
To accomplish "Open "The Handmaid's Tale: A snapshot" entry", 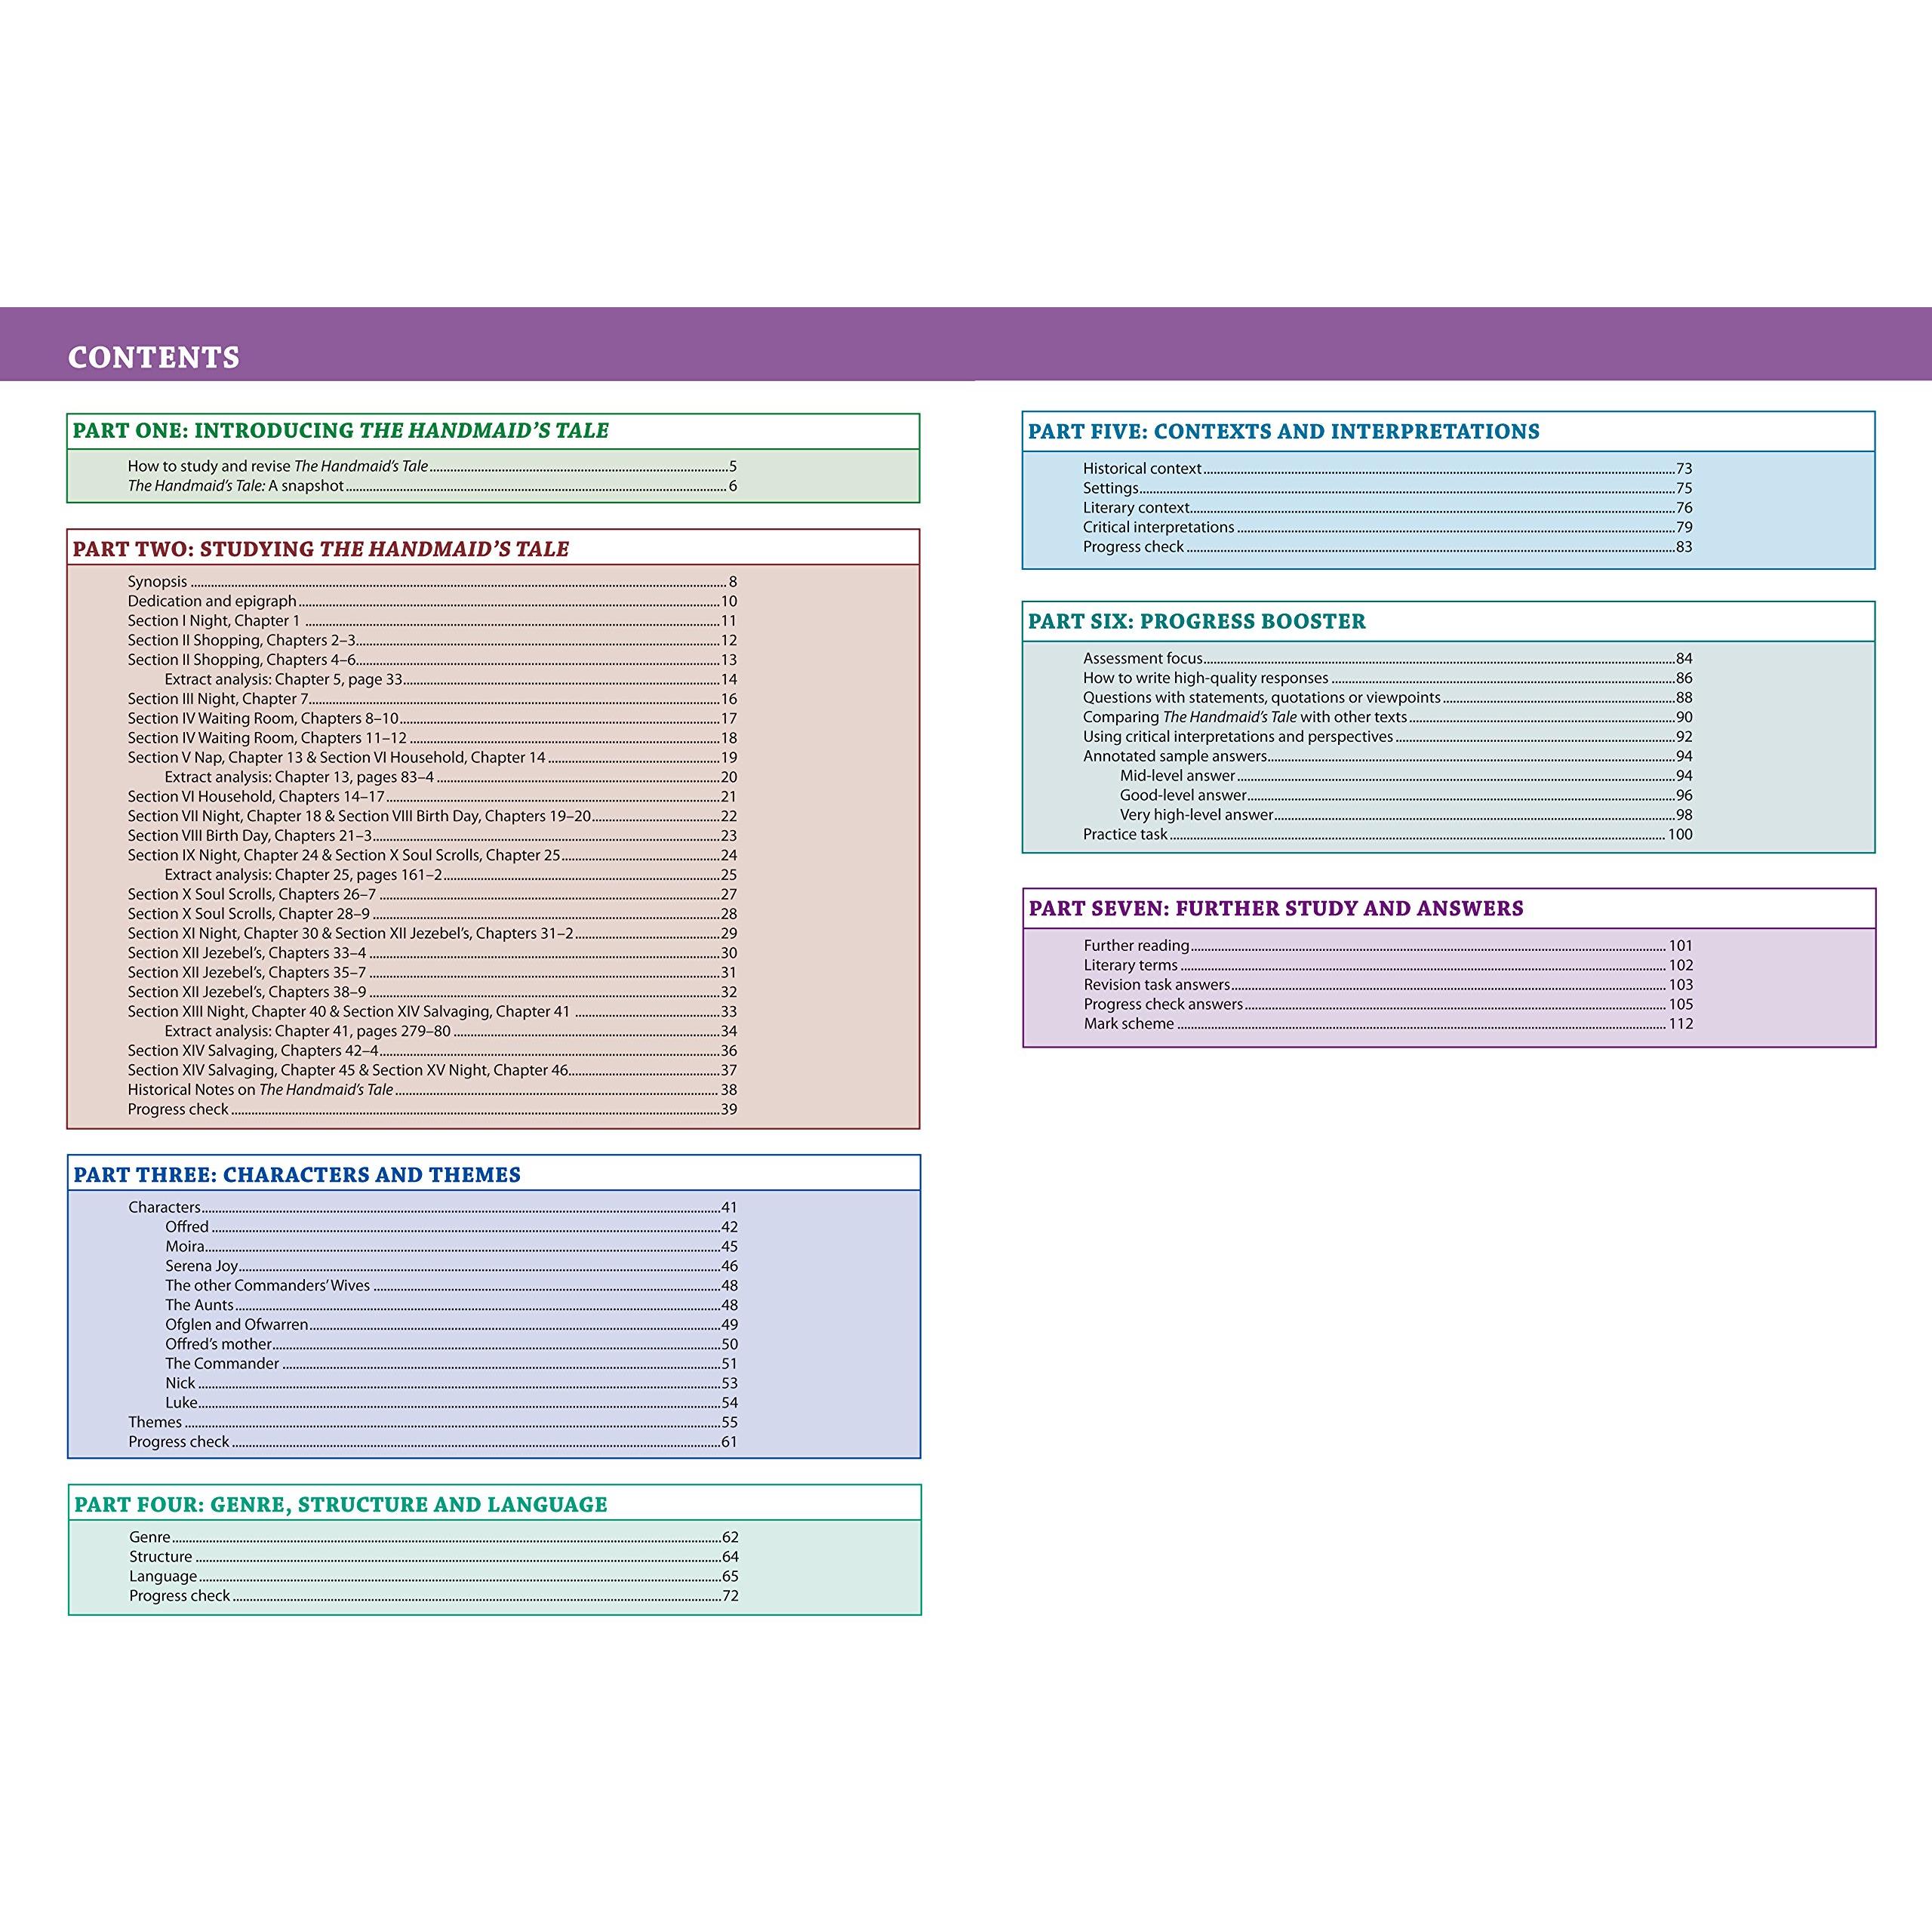I will [x=432, y=486].
